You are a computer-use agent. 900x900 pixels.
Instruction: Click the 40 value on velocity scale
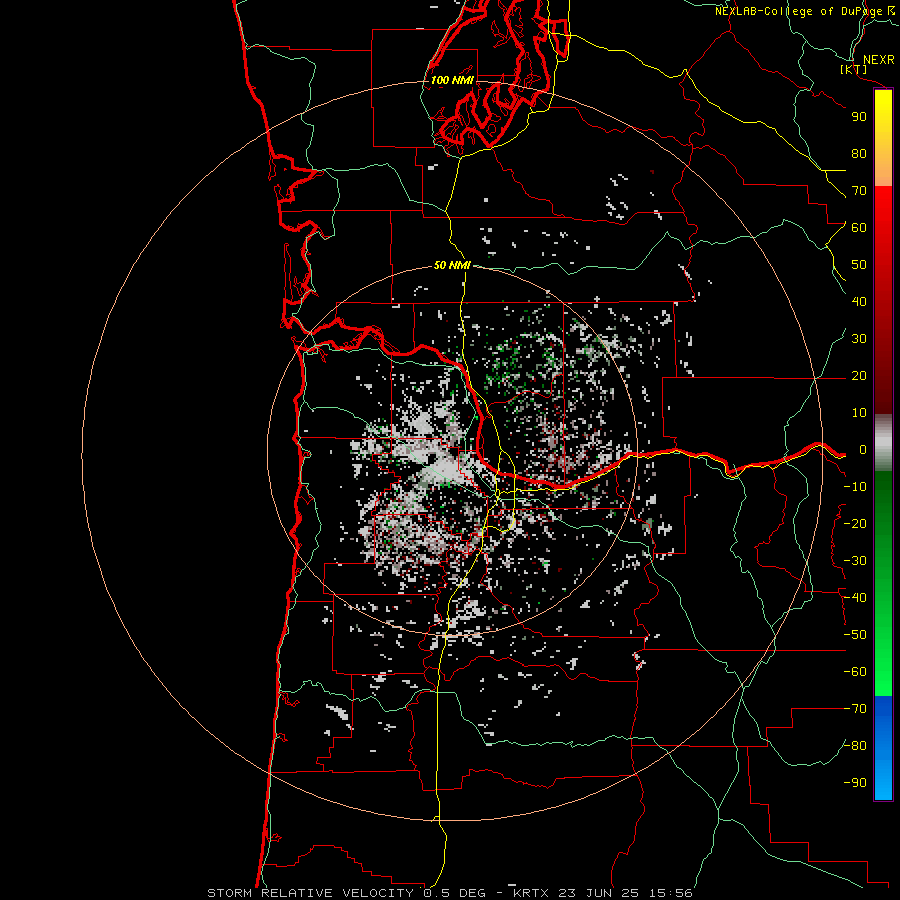pos(859,302)
